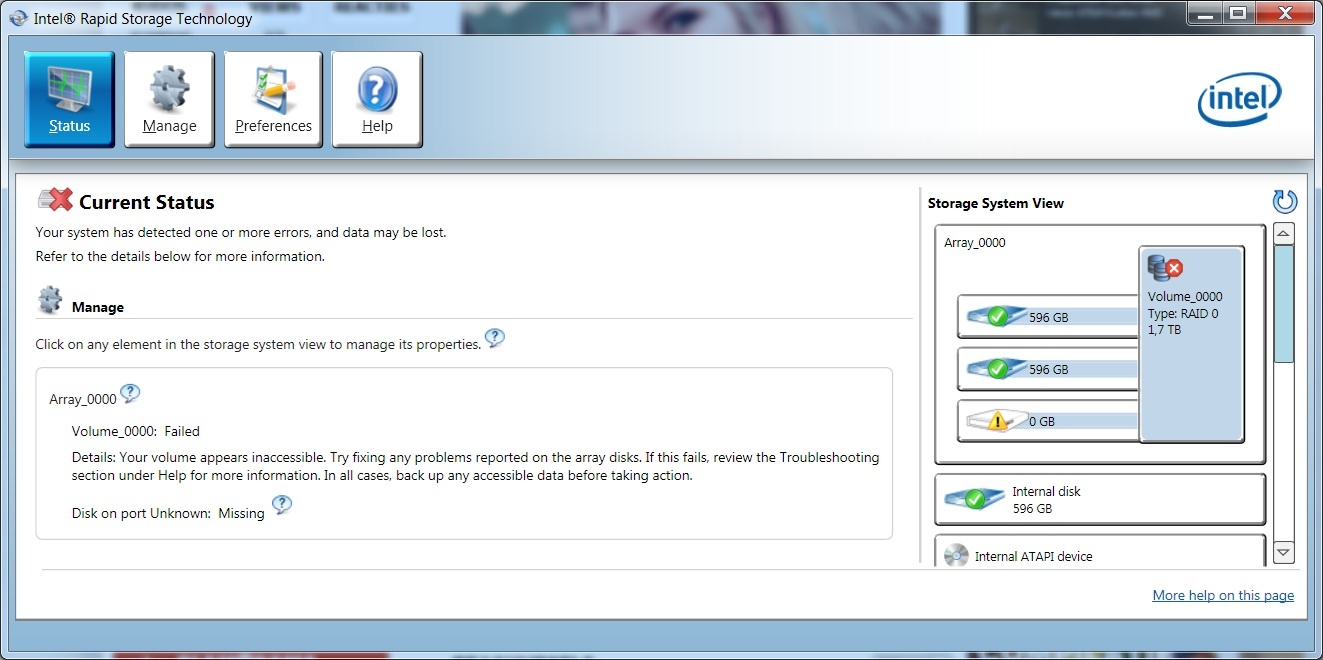Open help icon beside the manage instructions

tap(496, 338)
